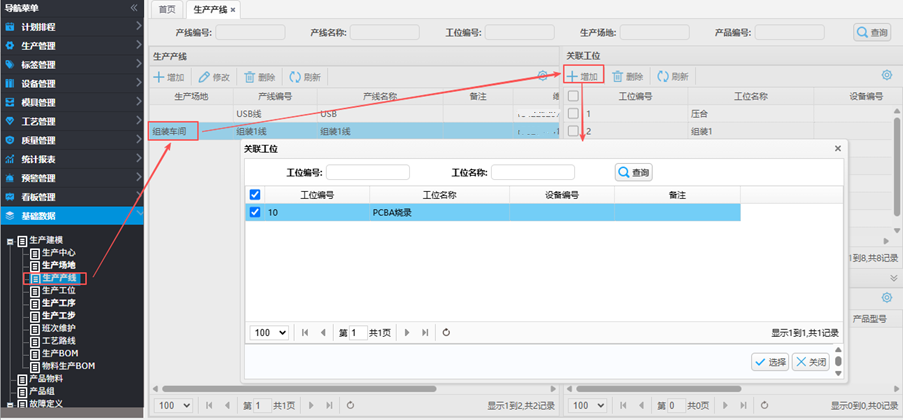Toggle select-all checkbox in 关联工位 panel header
This screenshot has height=420, width=903.
tap(573, 96)
